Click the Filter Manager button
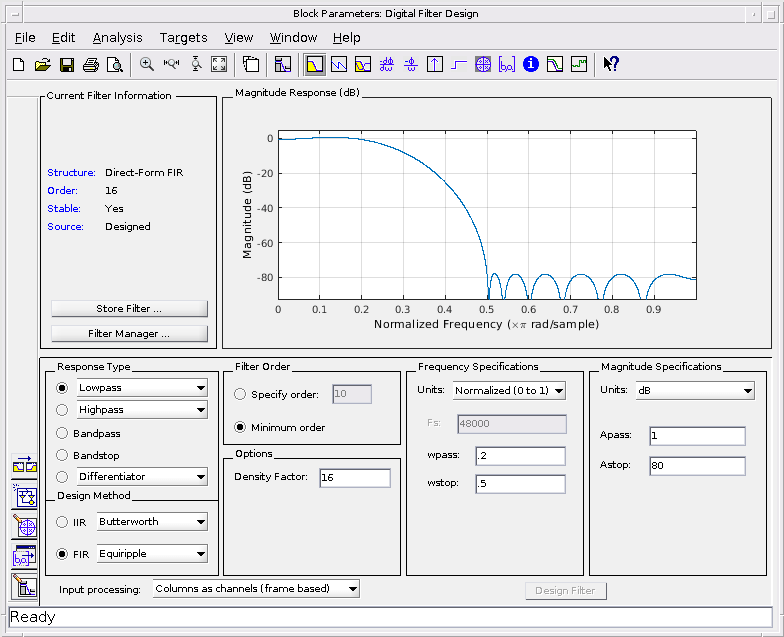The height and width of the screenshot is (637, 784). click(129, 334)
